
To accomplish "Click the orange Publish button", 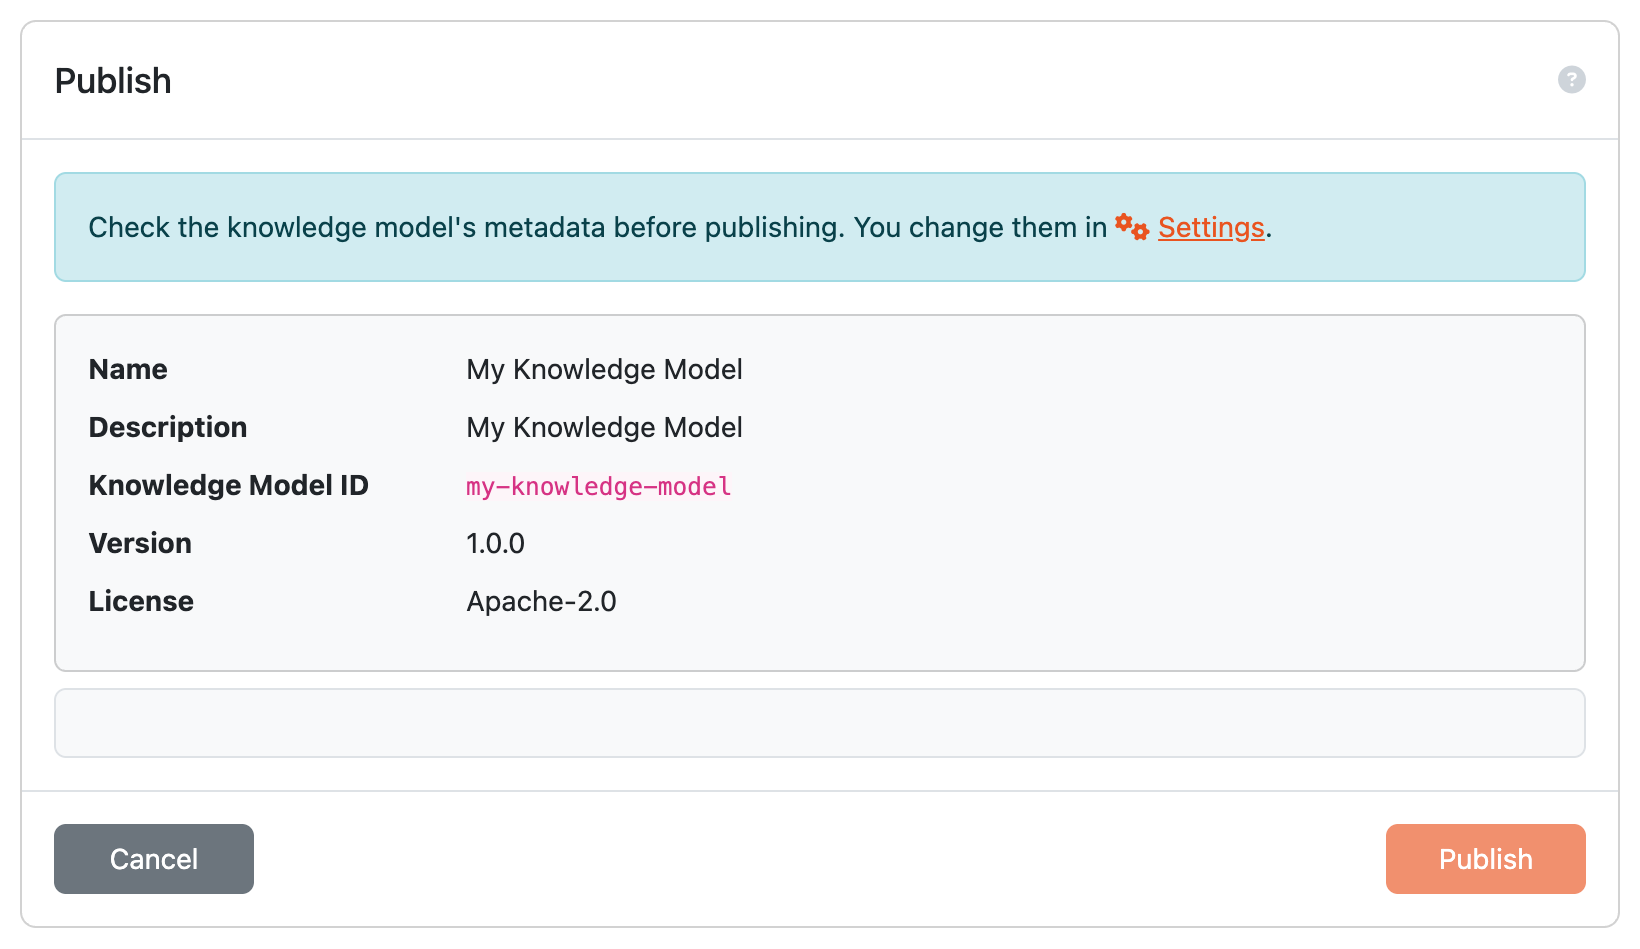I will 1485,859.
